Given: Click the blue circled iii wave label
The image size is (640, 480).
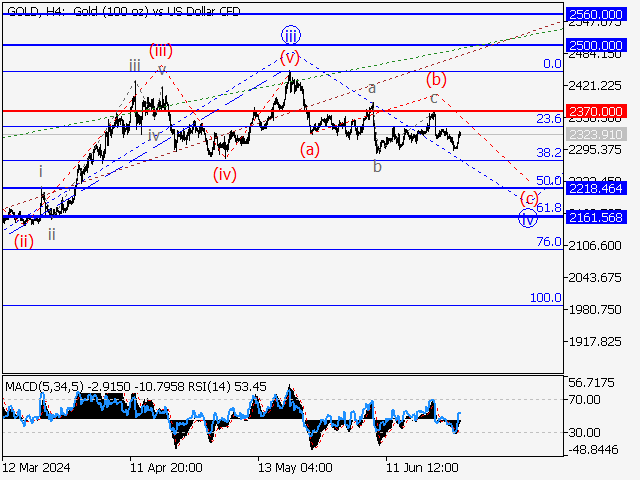Looking at the screenshot, I should pos(290,35).
